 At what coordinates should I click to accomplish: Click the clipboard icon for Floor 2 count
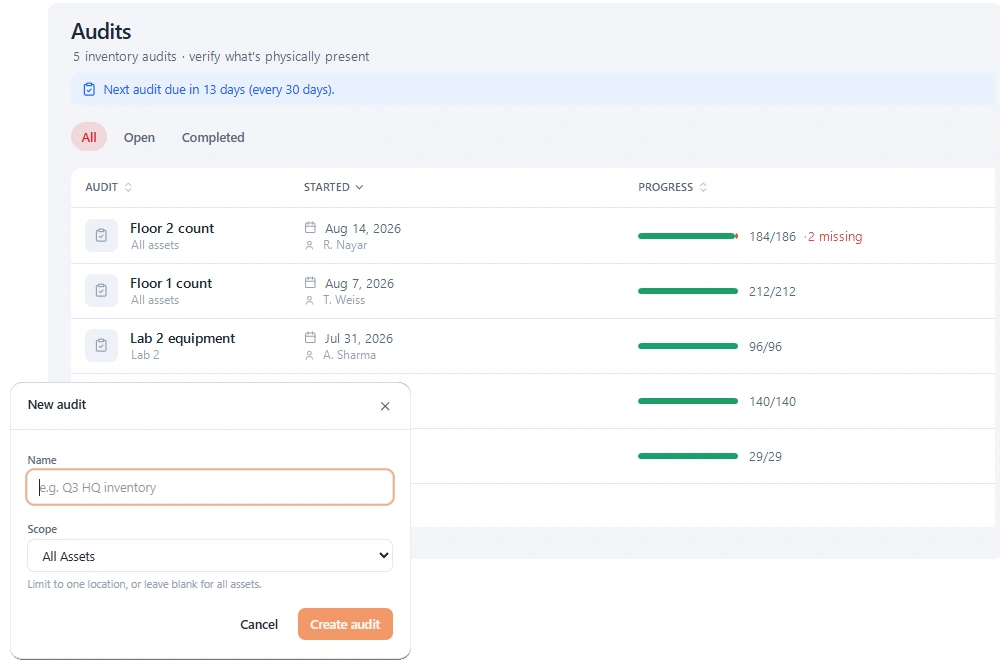pos(101,235)
